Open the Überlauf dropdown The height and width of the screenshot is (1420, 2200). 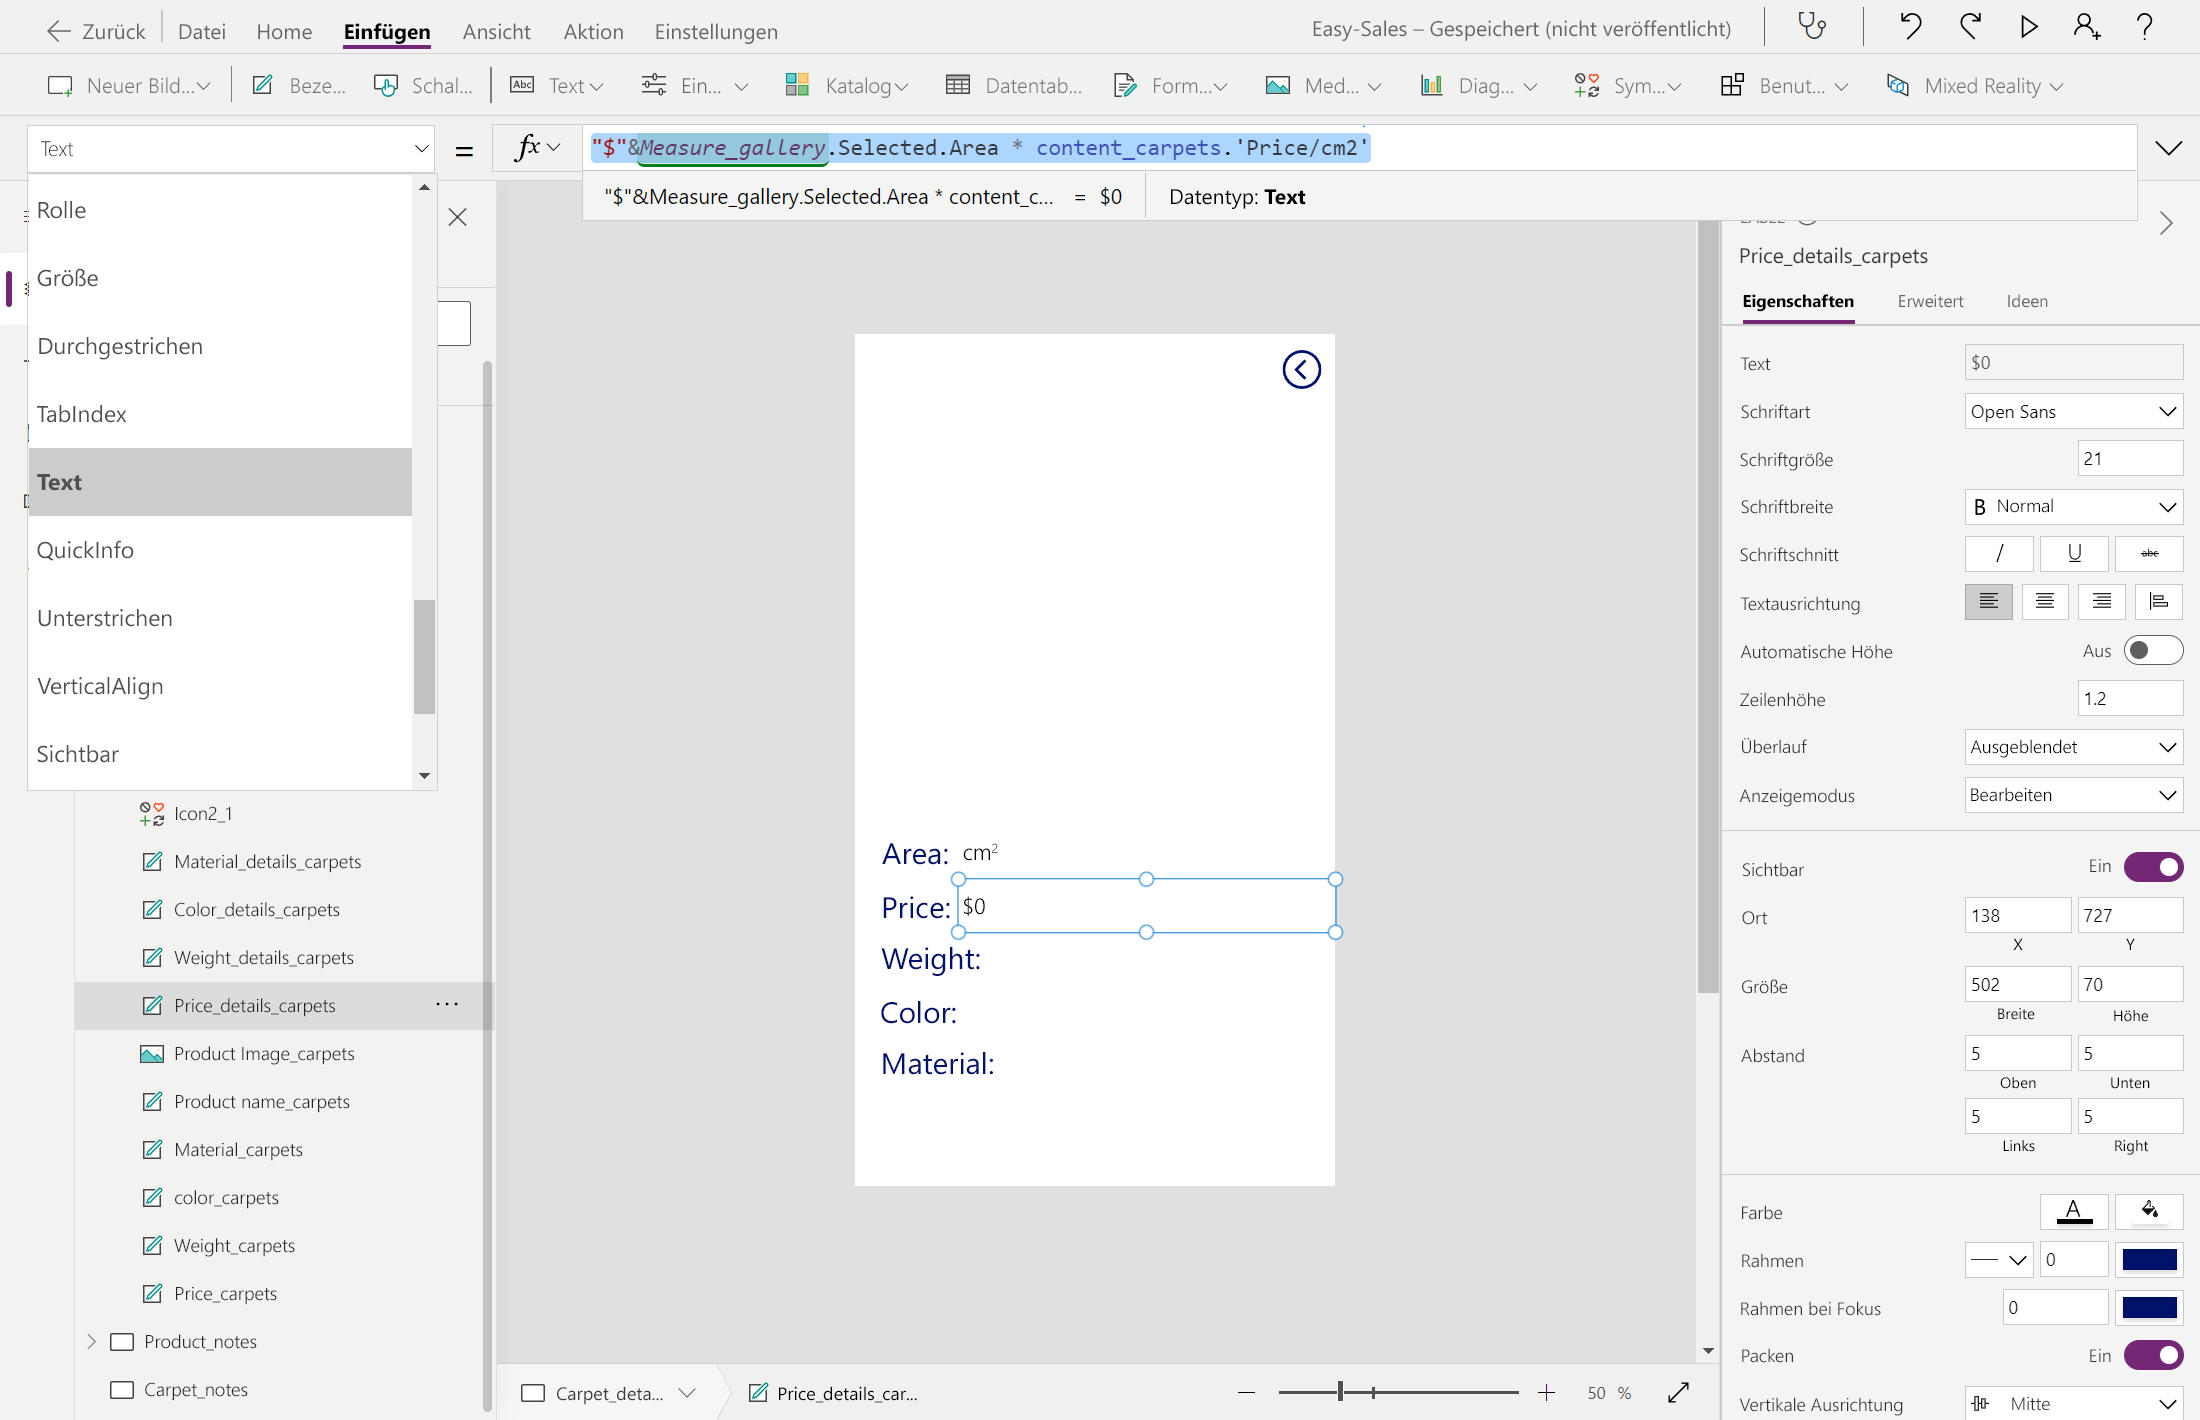click(2073, 747)
